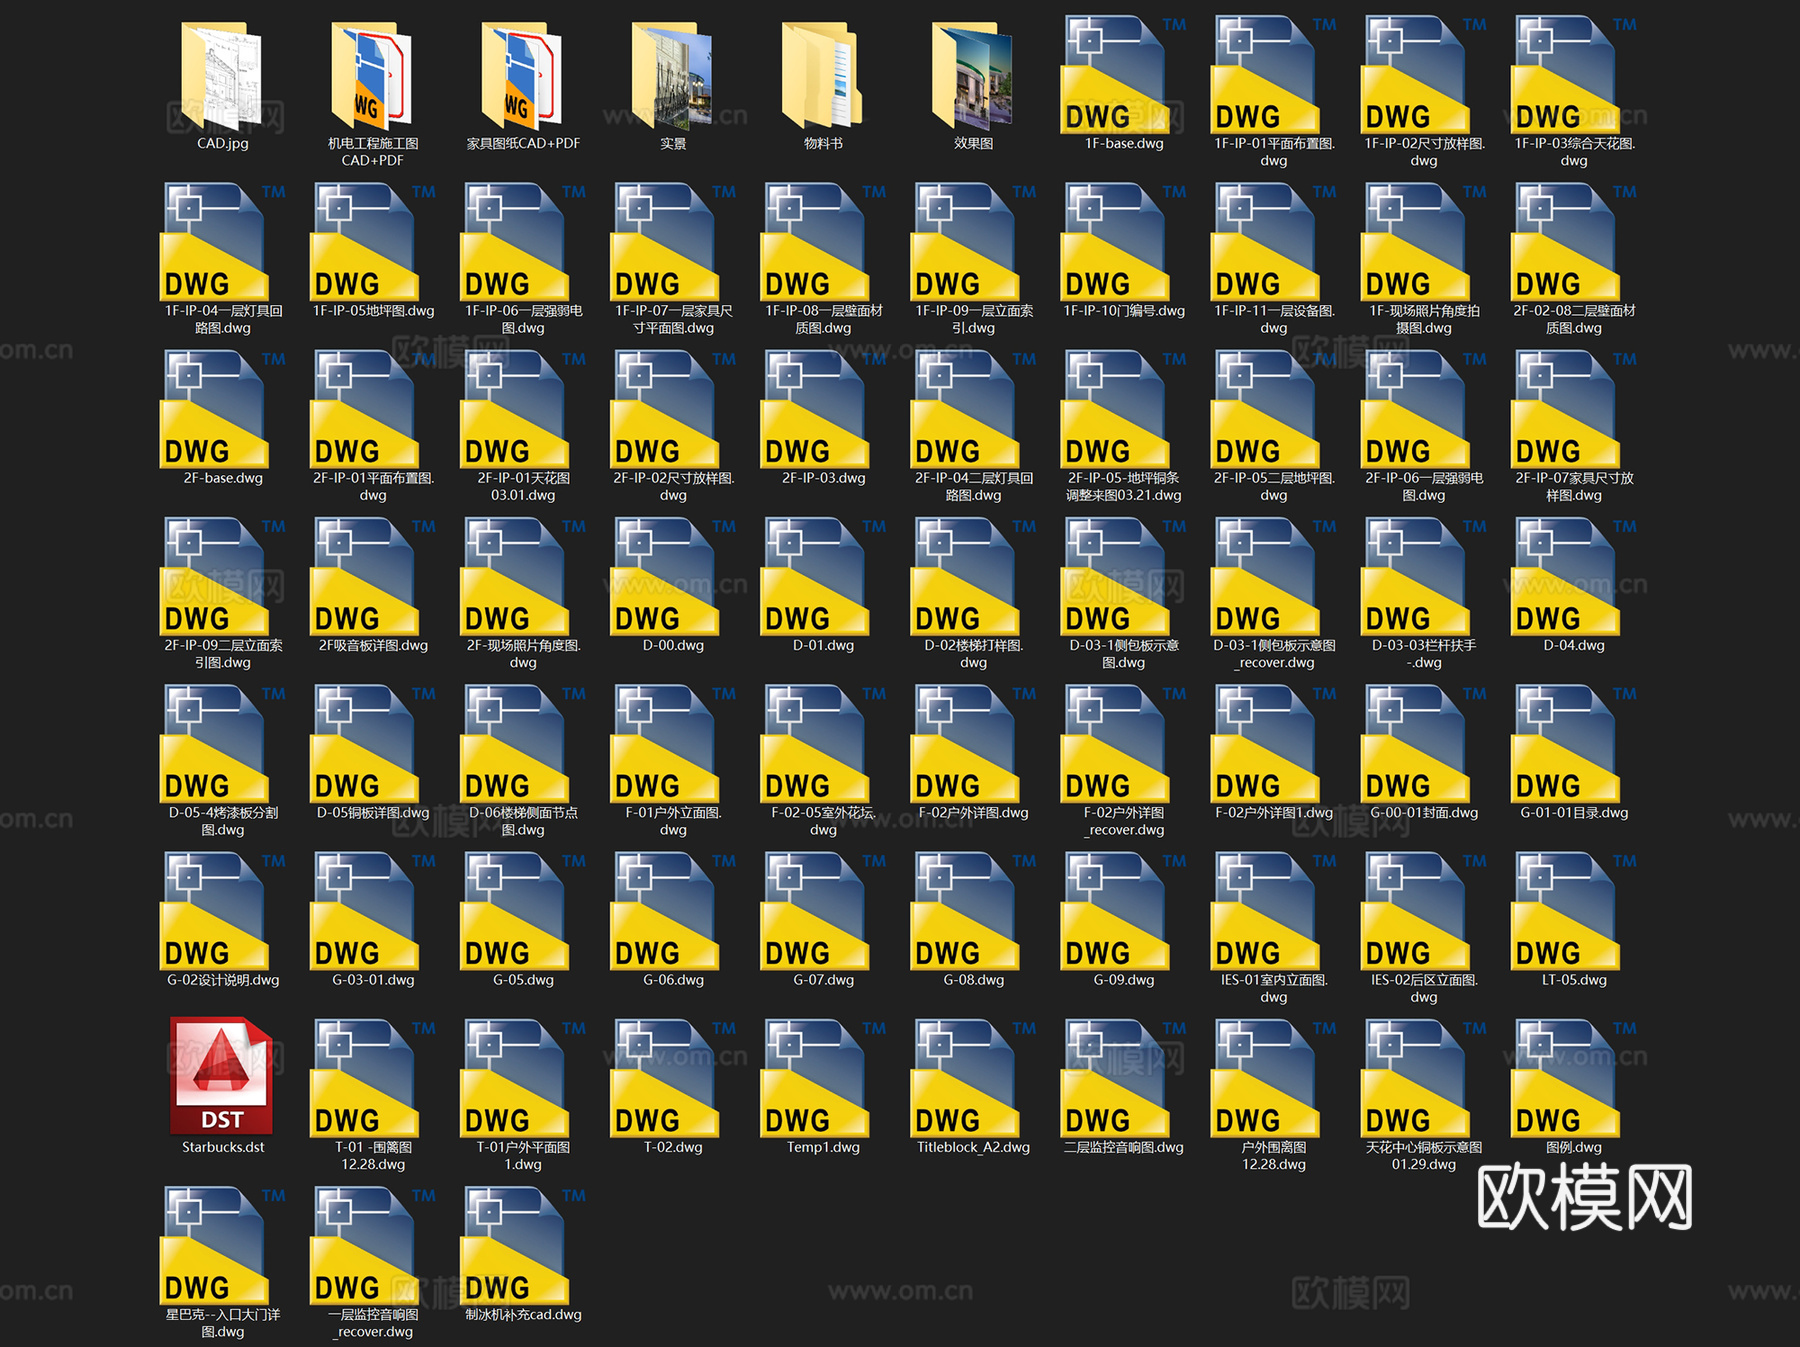Image resolution: width=1800 pixels, height=1347 pixels.
Task: Select G-08.dwg file icon
Action: click(964, 910)
